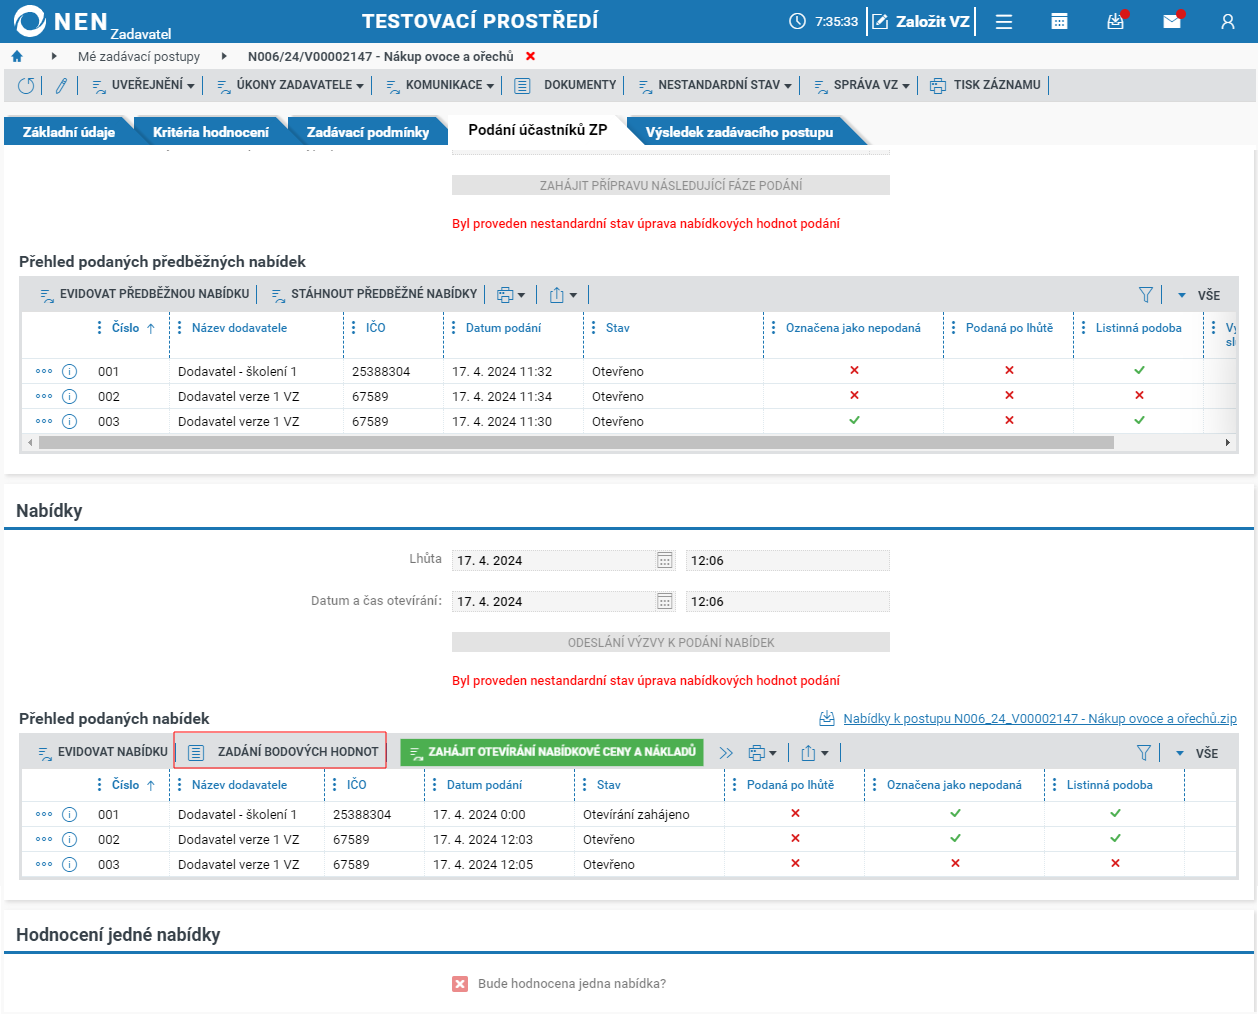
Task: Open Nabídky k postupu zip download link
Action: 1040,718
